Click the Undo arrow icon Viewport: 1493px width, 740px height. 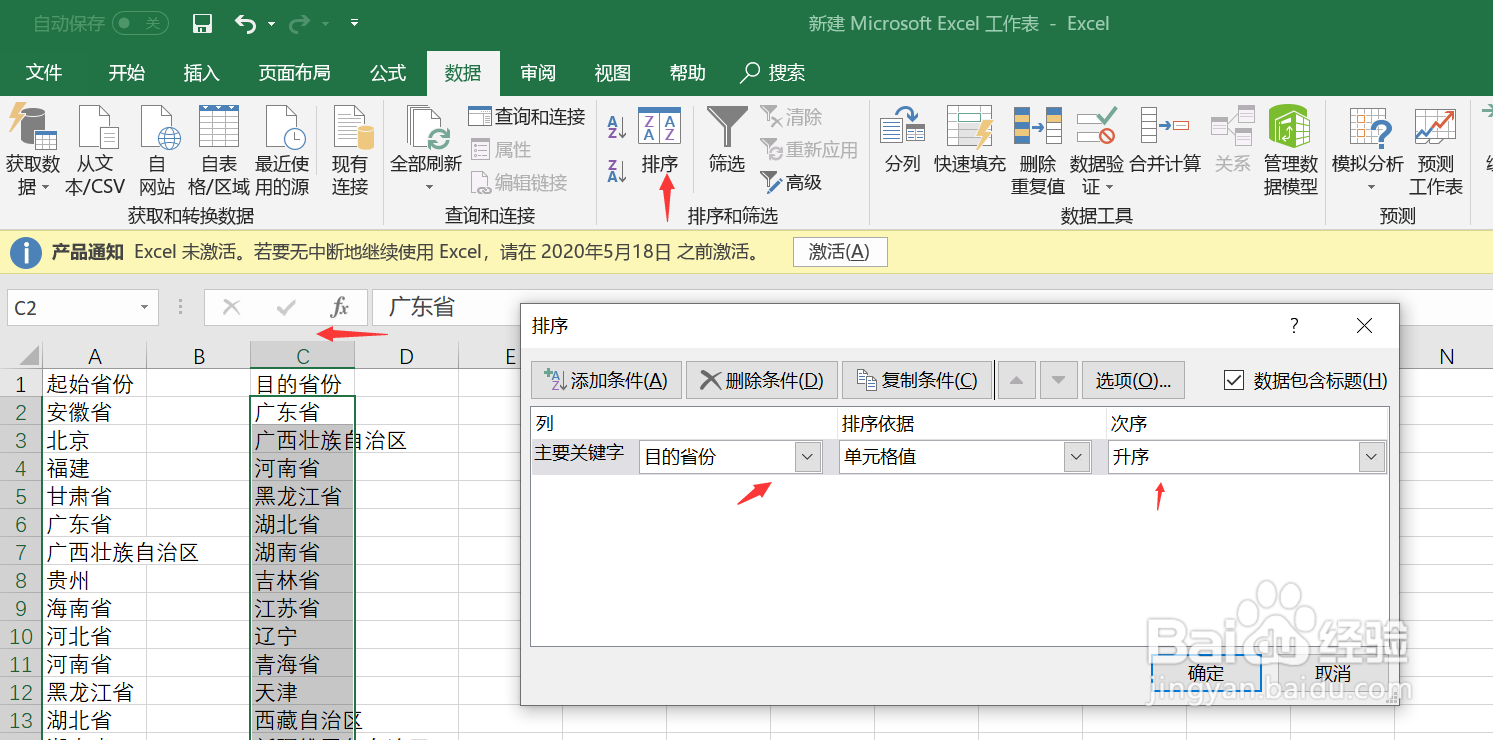click(x=246, y=23)
